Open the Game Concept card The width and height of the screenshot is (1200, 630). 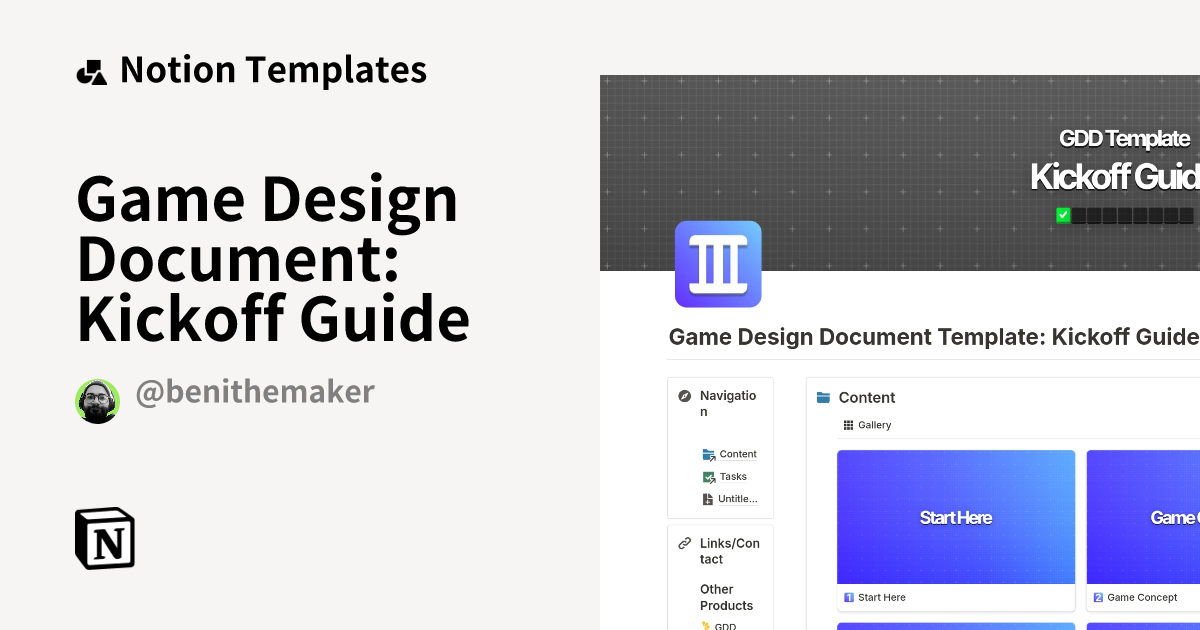coord(1150,517)
